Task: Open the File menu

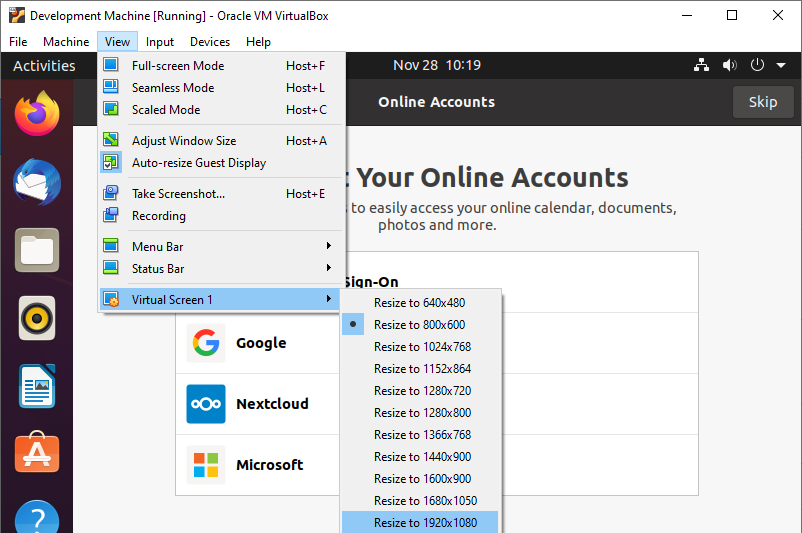Action: pos(18,41)
